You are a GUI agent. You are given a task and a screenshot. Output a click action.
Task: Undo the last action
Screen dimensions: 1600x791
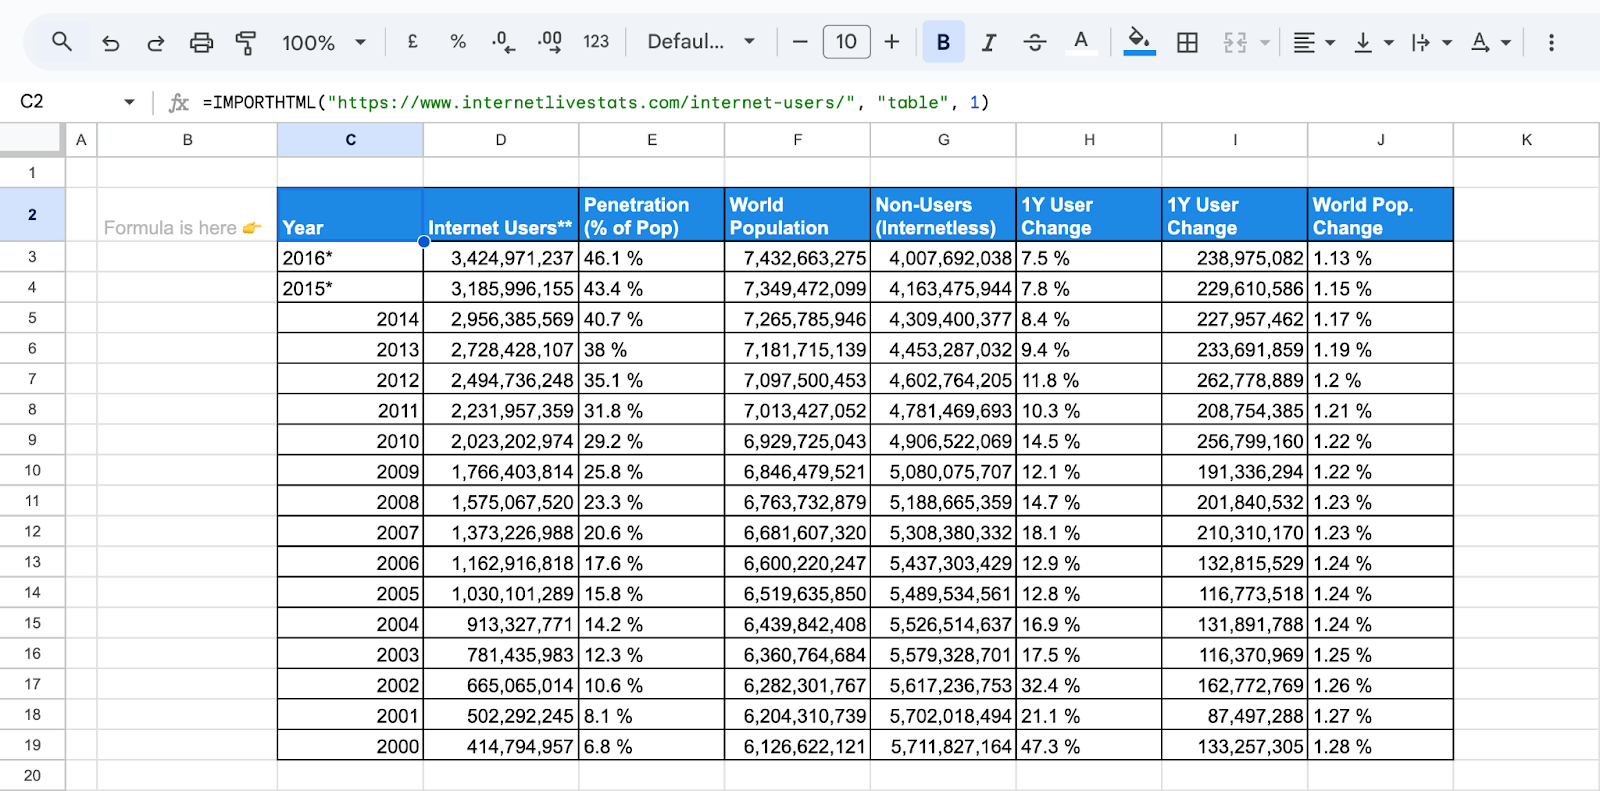pyautogui.click(x=111, y=42)
